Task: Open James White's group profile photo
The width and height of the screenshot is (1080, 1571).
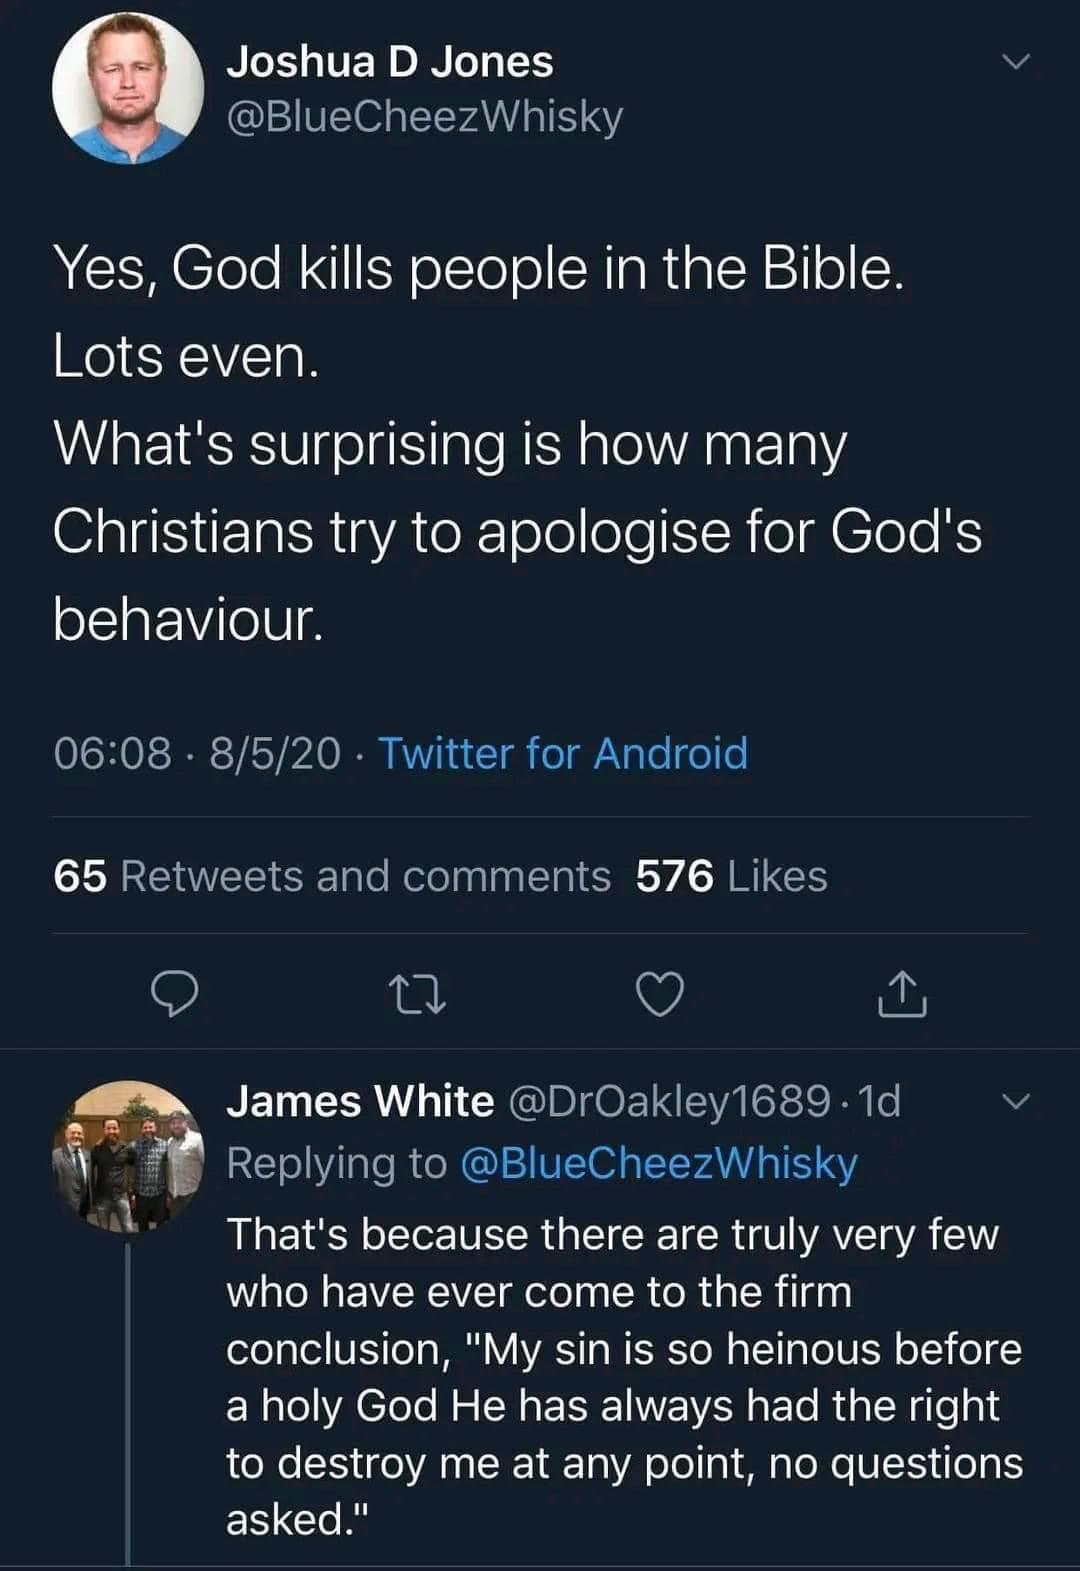Action: pos(128,1156)
